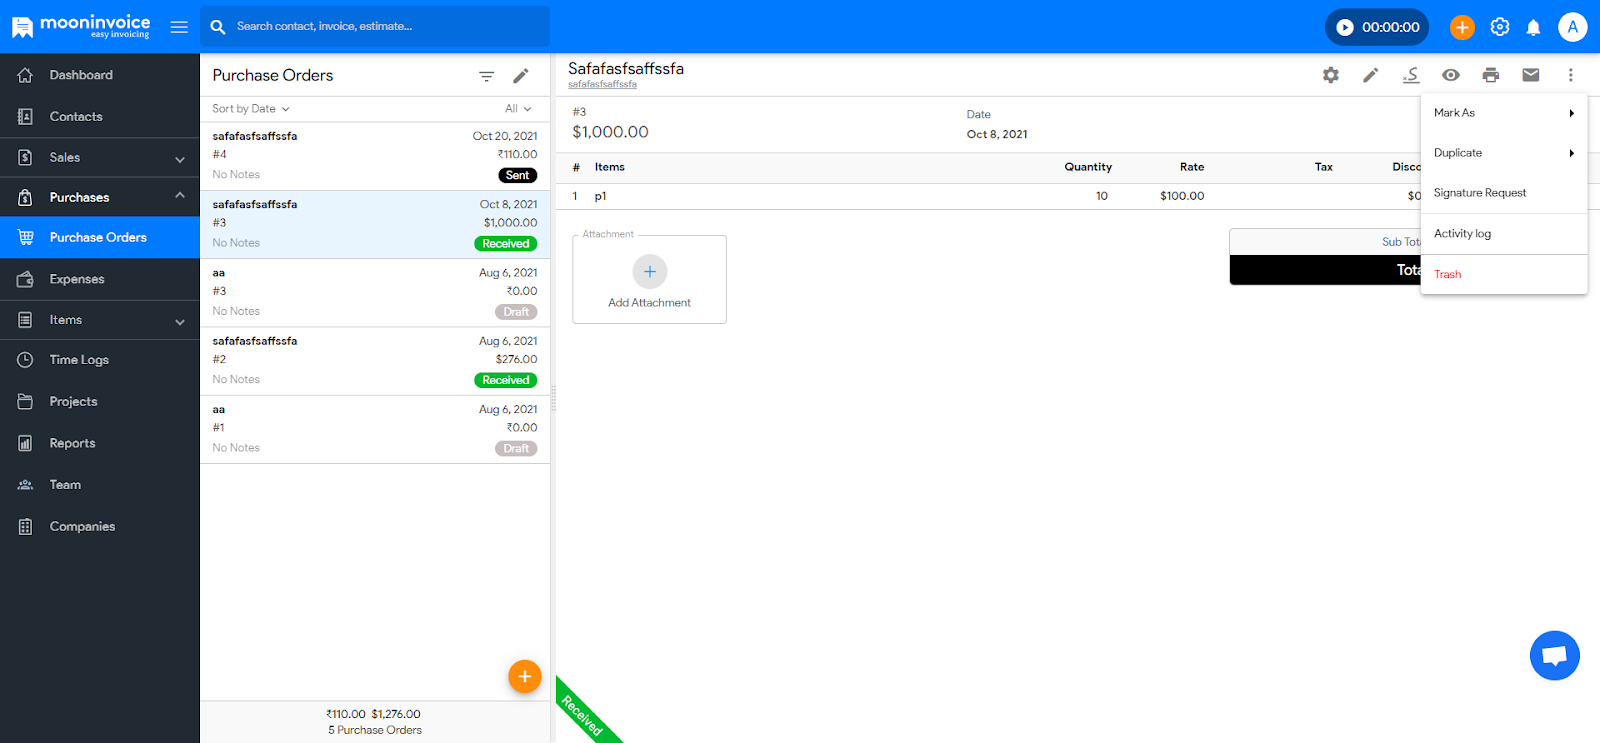Open the purchase order settings gear icon
Image resolution: width=1600 pixels, height=743 pixels.
(x=1331, y=75)
